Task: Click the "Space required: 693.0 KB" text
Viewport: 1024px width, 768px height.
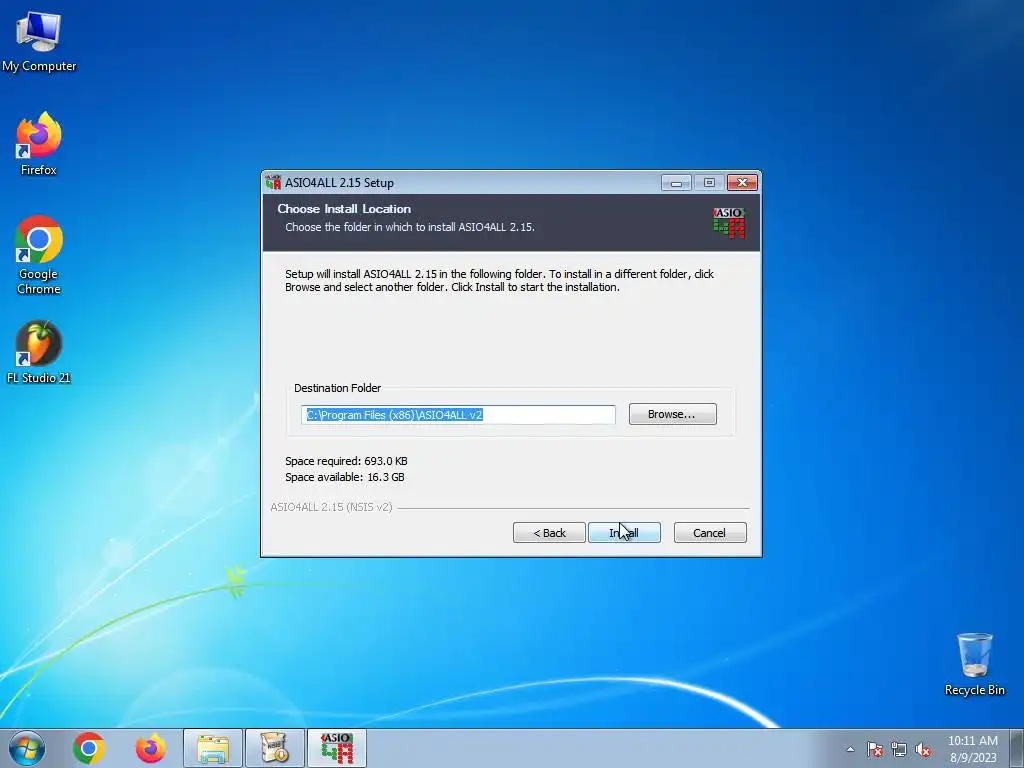Action: 346,461
